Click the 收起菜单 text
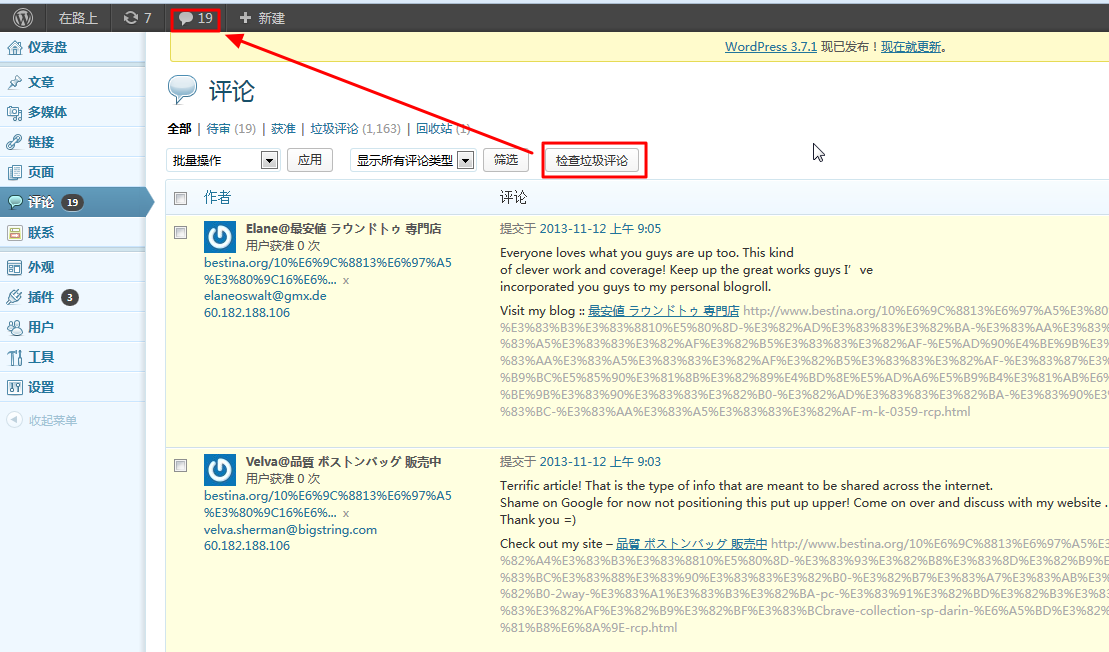Image resolution: width=1109 pixels, height=652 pixels. pyautogui.click(x=53, y=420)
